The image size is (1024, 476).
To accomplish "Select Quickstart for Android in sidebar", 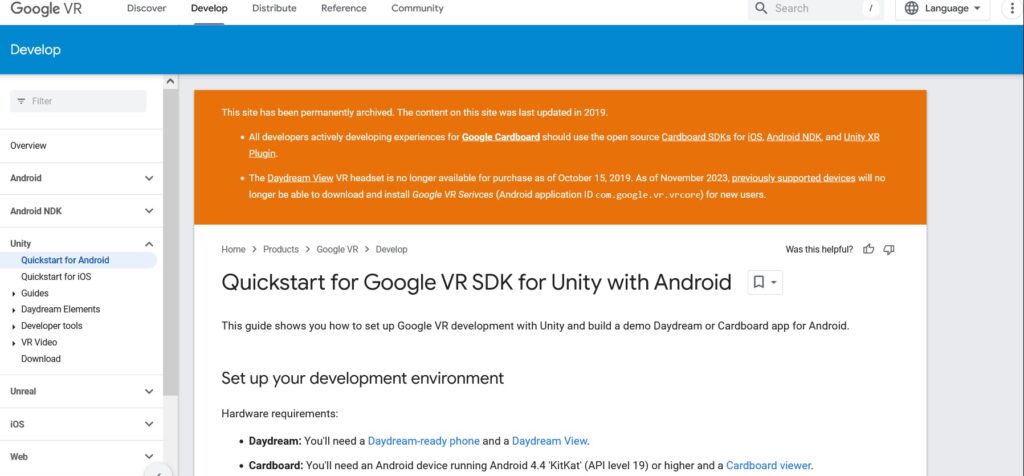I will coord(65,260).
